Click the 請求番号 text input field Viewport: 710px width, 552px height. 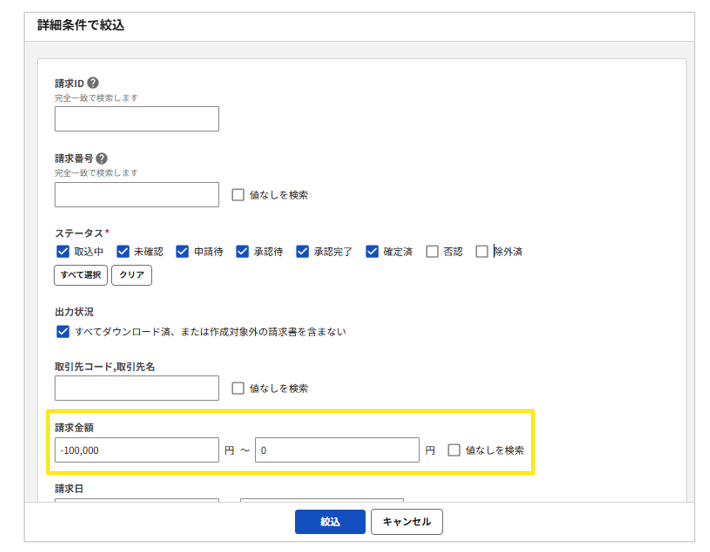[136, 194]
